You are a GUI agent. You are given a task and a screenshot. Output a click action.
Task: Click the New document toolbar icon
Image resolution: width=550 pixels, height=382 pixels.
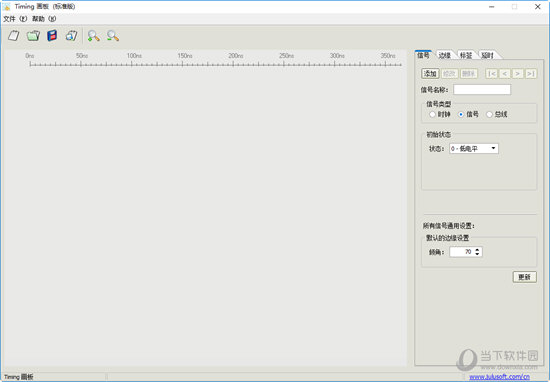14,35
